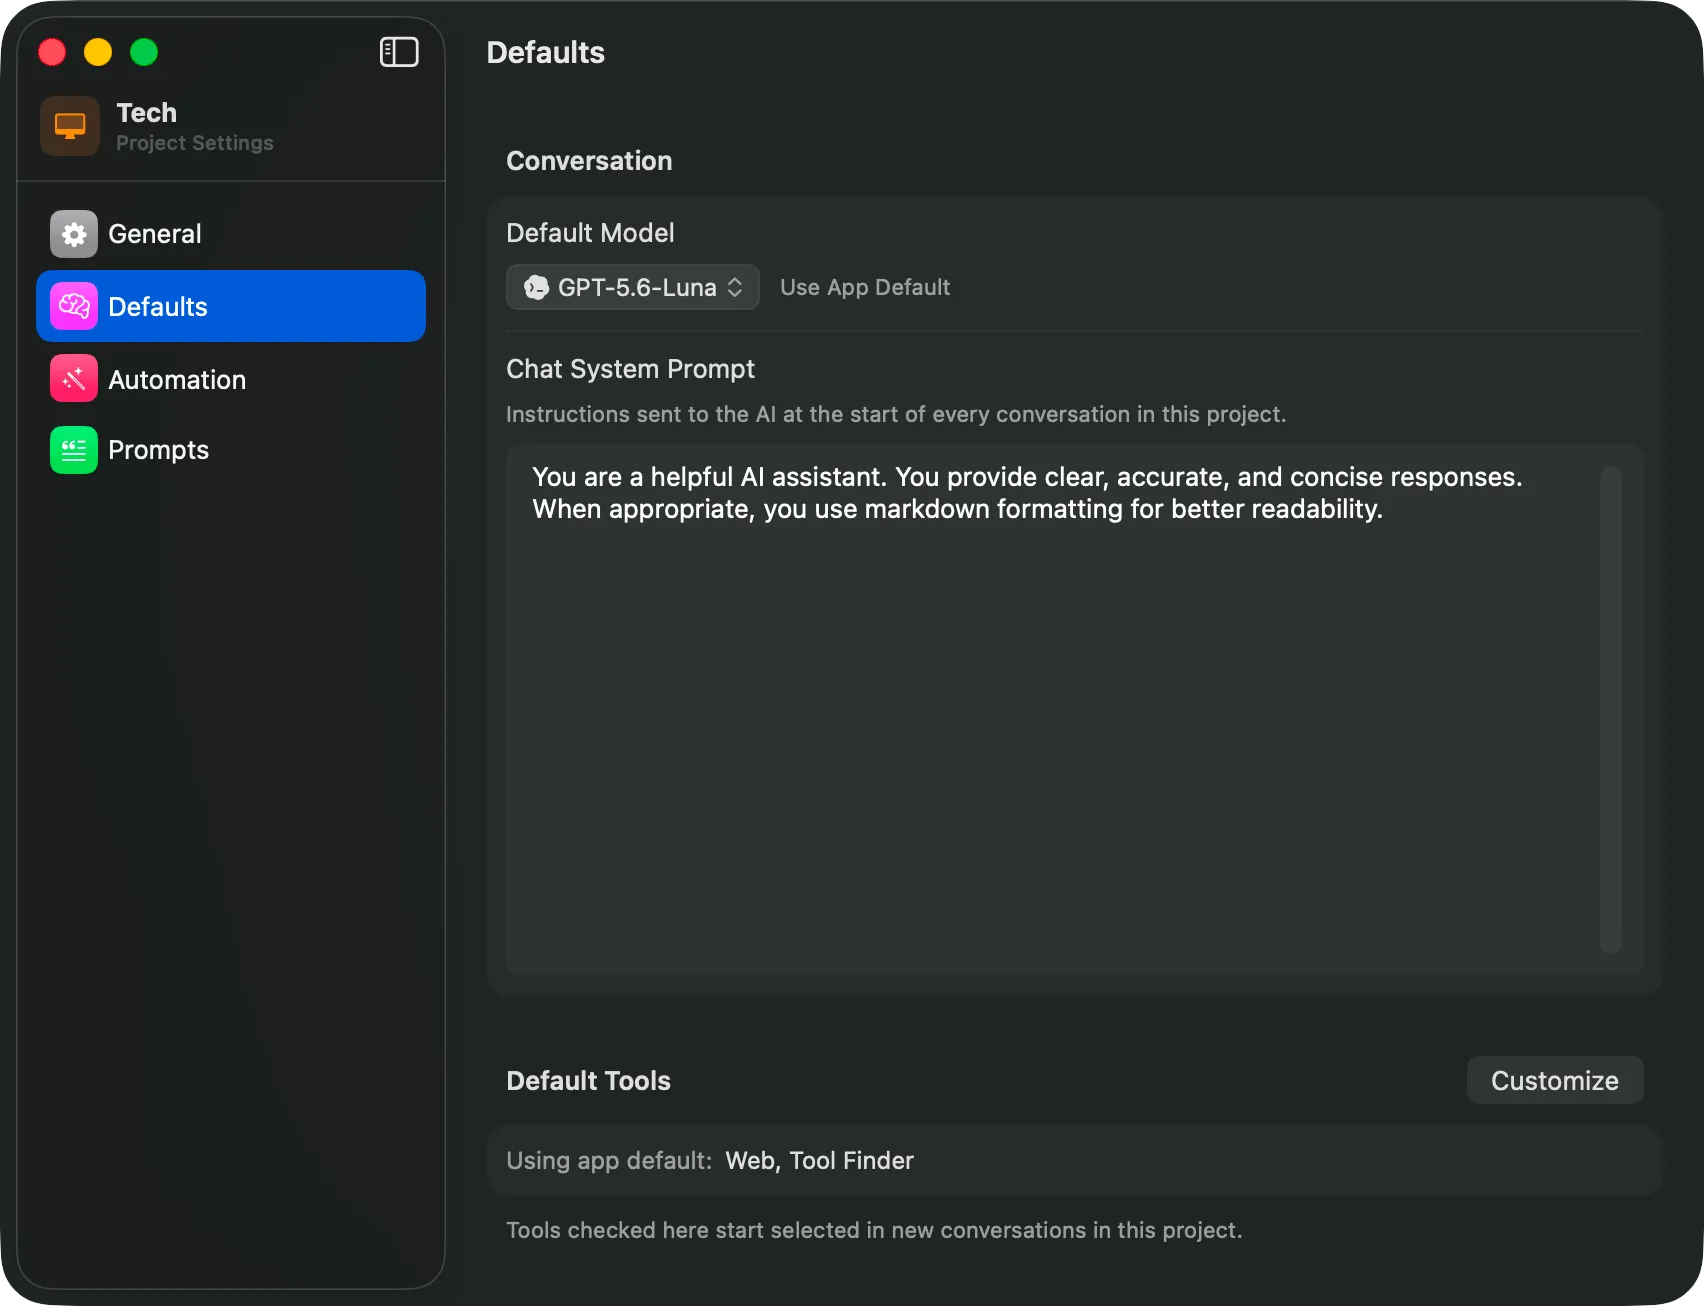The width and height of the screenshot is (1704, 1306).
Task: Click the Default Model label
Action: click(590, 233)
